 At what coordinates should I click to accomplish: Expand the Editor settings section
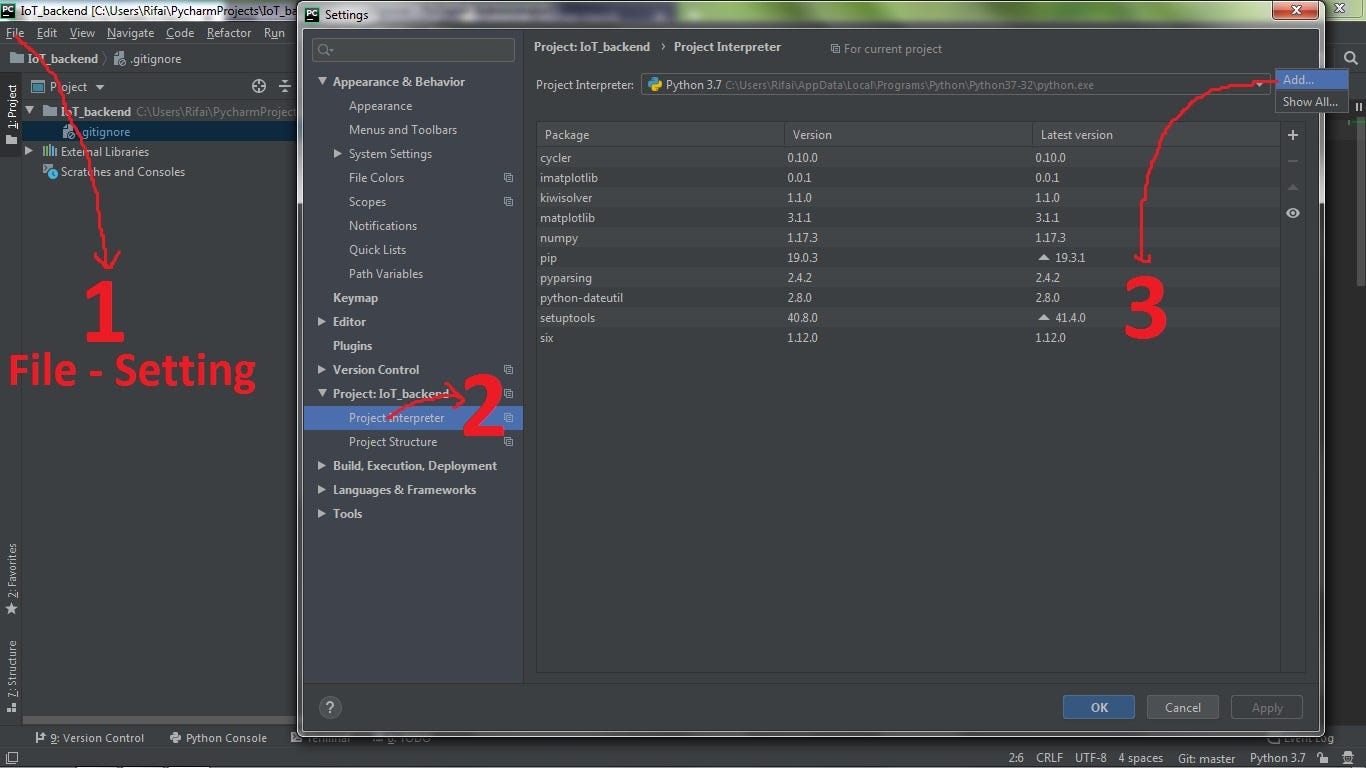tap(322, 322)
